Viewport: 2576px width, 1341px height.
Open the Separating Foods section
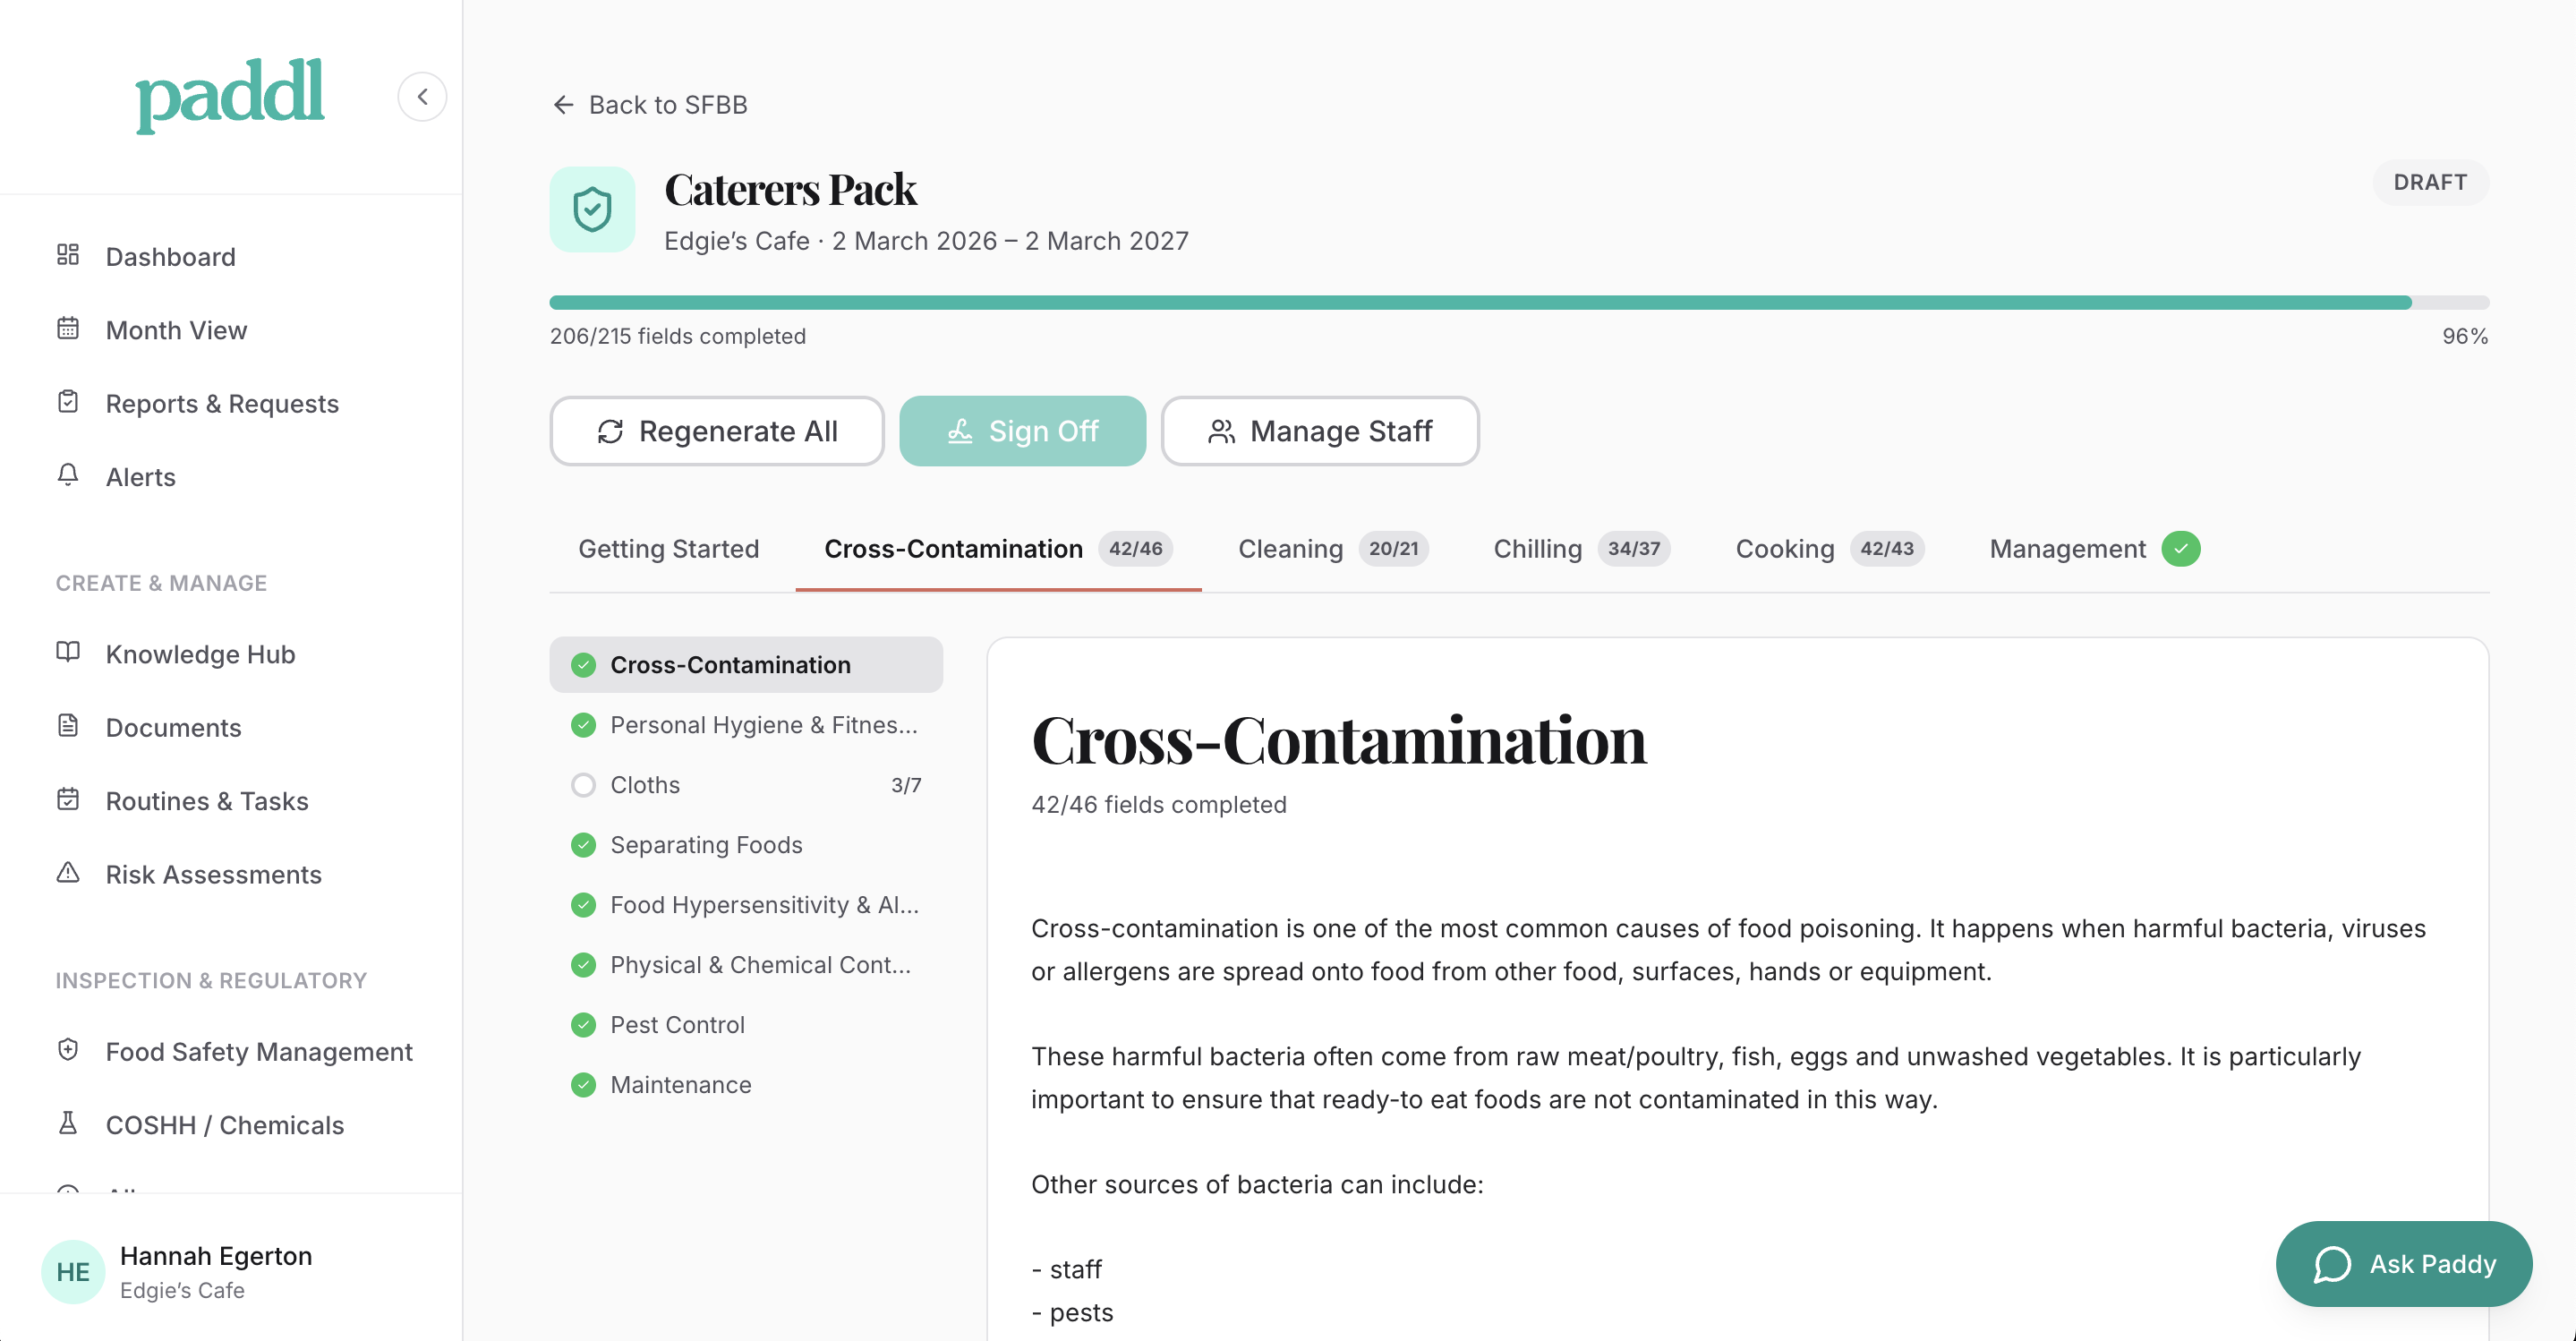pyautogui.click(x=706, y=844)
